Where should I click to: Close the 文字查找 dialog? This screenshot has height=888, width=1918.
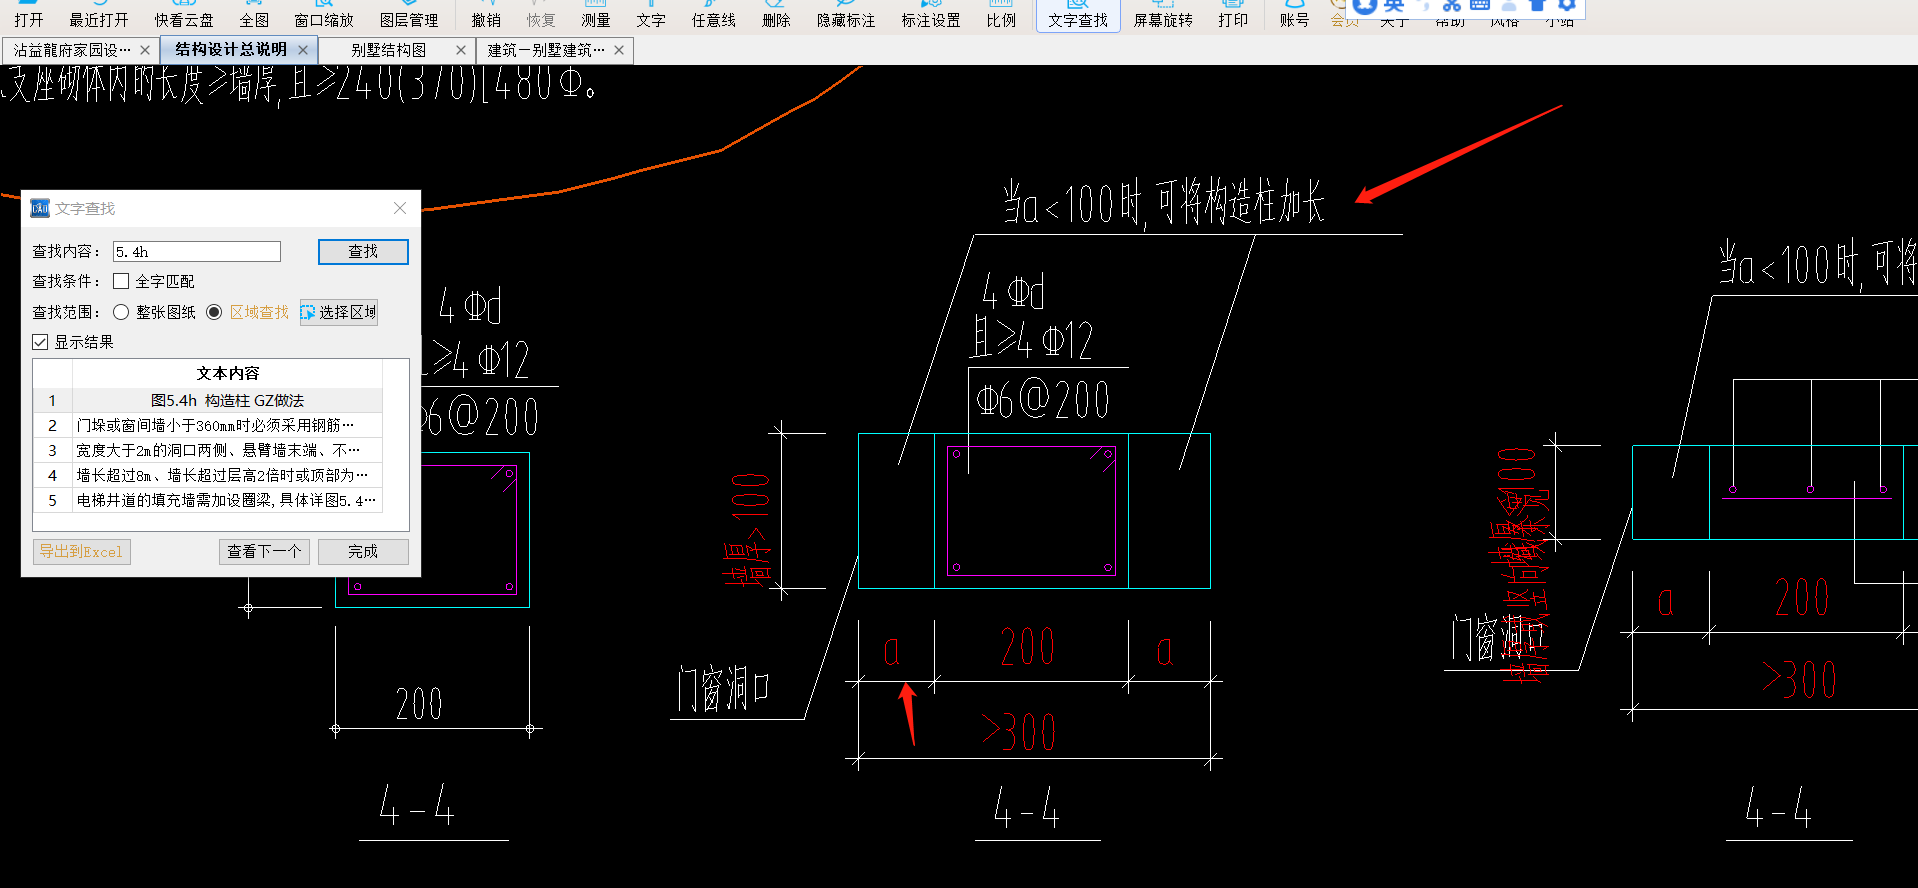coord(400,208)
